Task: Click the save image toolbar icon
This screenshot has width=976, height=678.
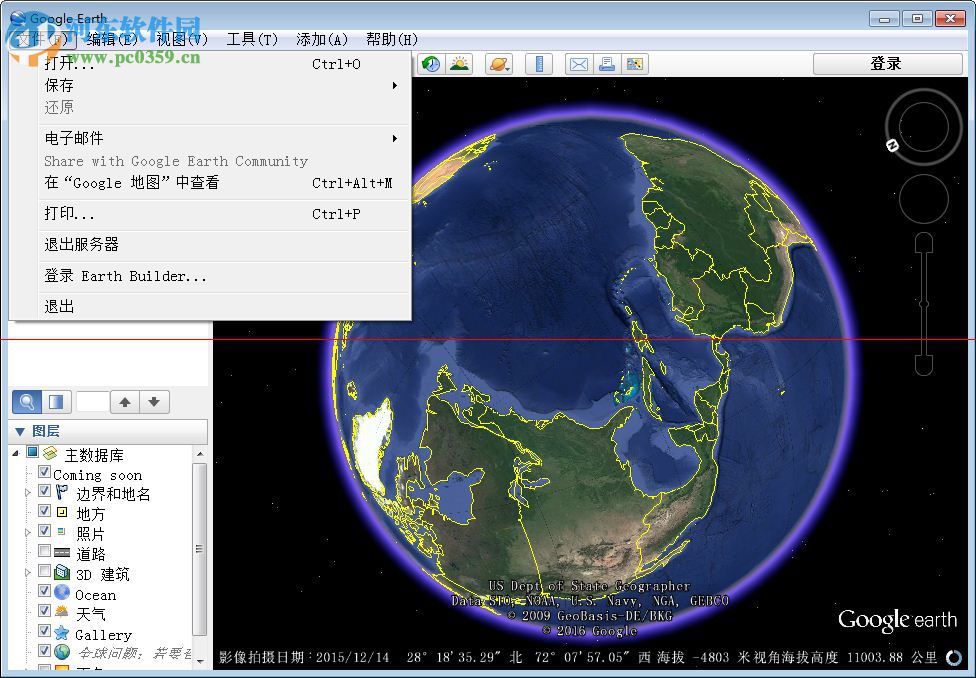Action: (x=634, y=63)
